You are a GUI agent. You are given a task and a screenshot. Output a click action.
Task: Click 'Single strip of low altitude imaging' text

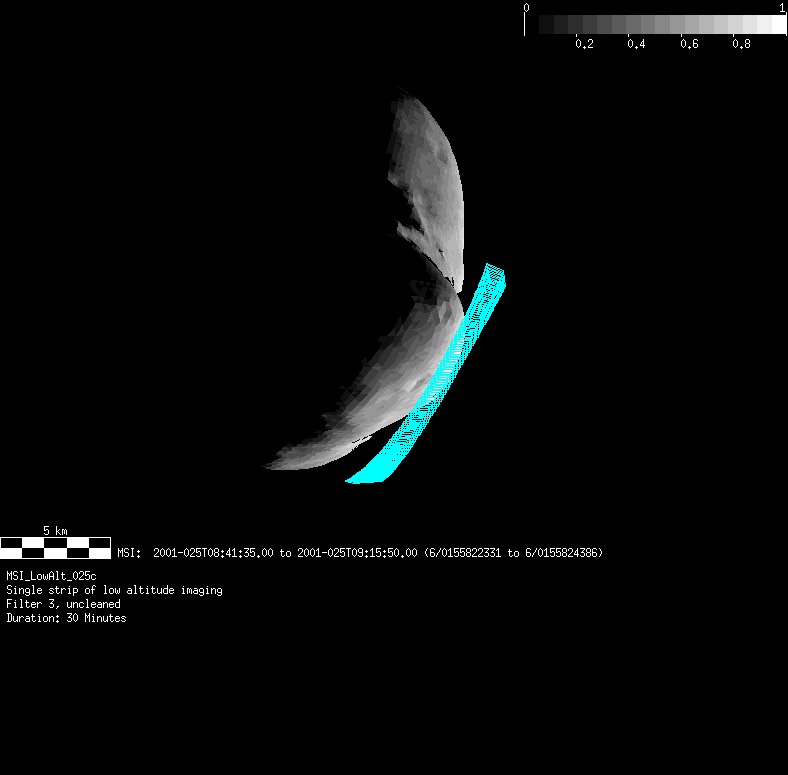114,590
